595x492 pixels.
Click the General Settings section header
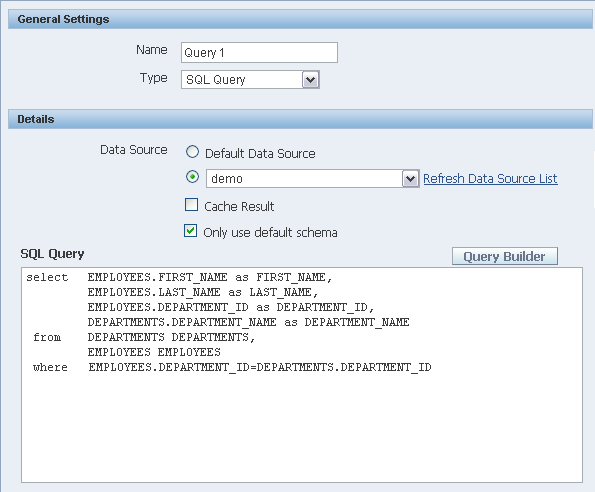pos(300,19)
